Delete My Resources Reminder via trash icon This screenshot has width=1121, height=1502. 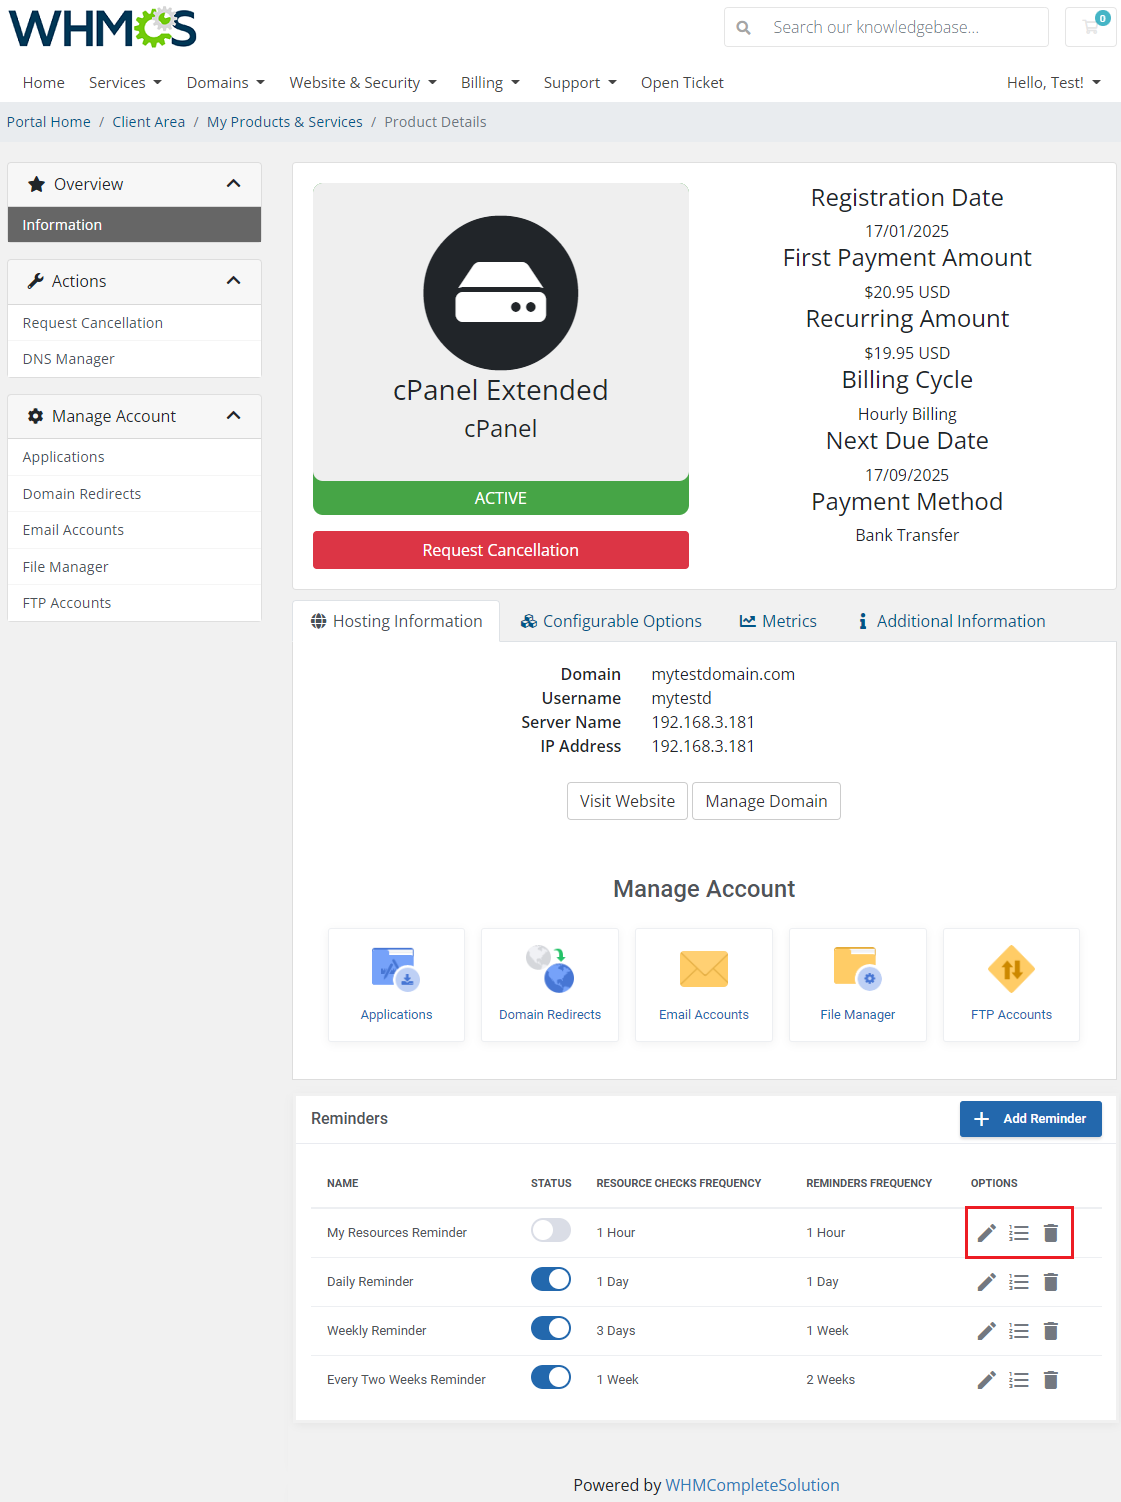pos(1051,1233)
